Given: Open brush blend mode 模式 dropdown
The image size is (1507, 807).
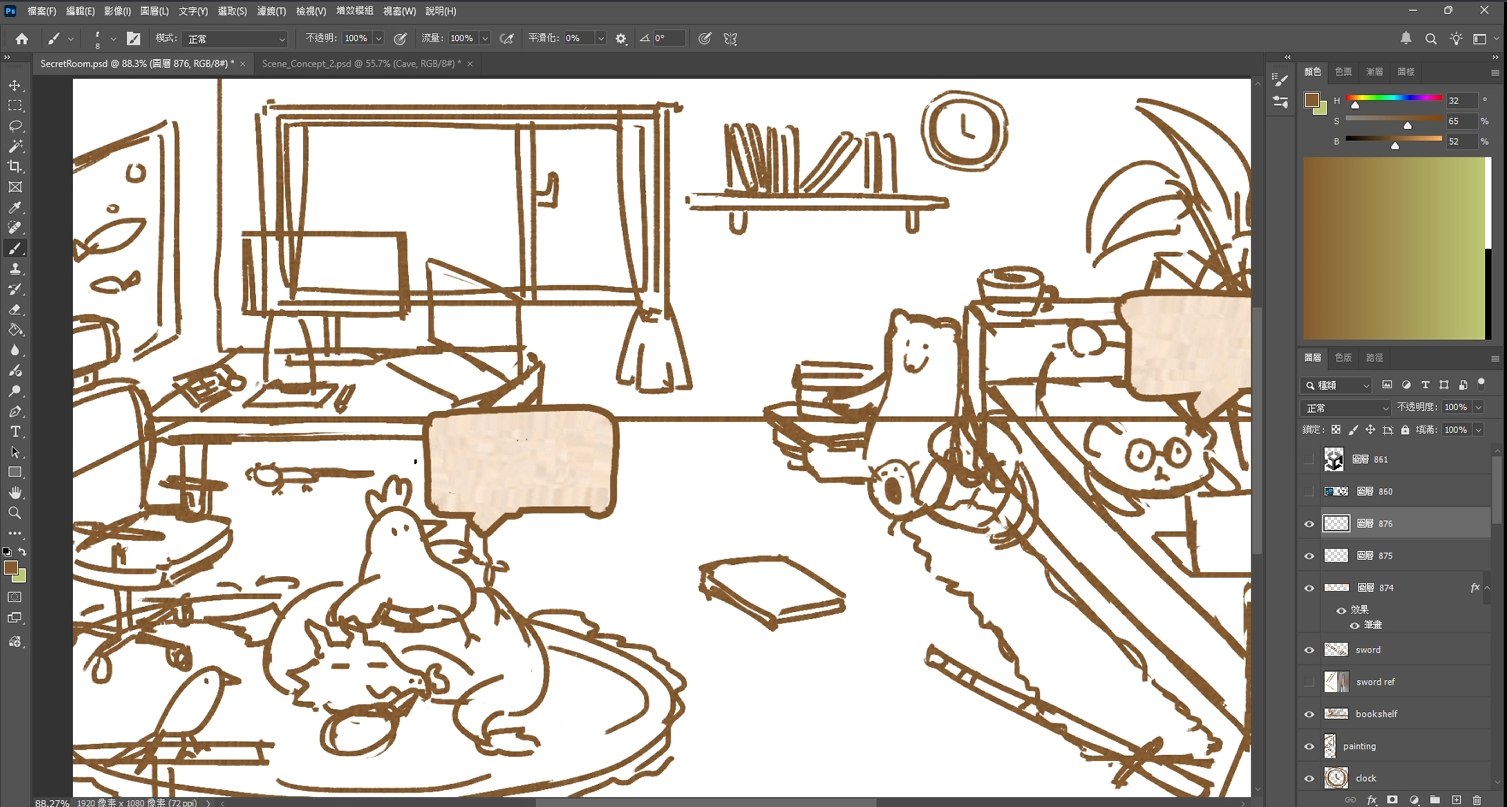Looking at the screenshot, I should coord(235,39).
